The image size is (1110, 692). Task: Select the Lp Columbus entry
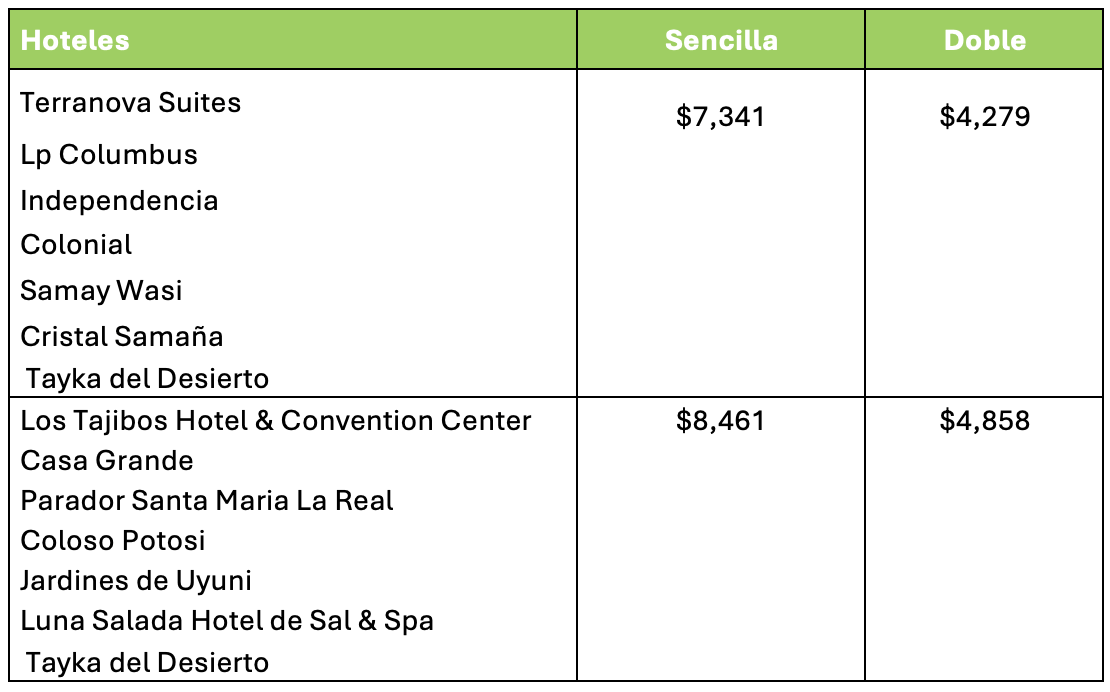109,155
